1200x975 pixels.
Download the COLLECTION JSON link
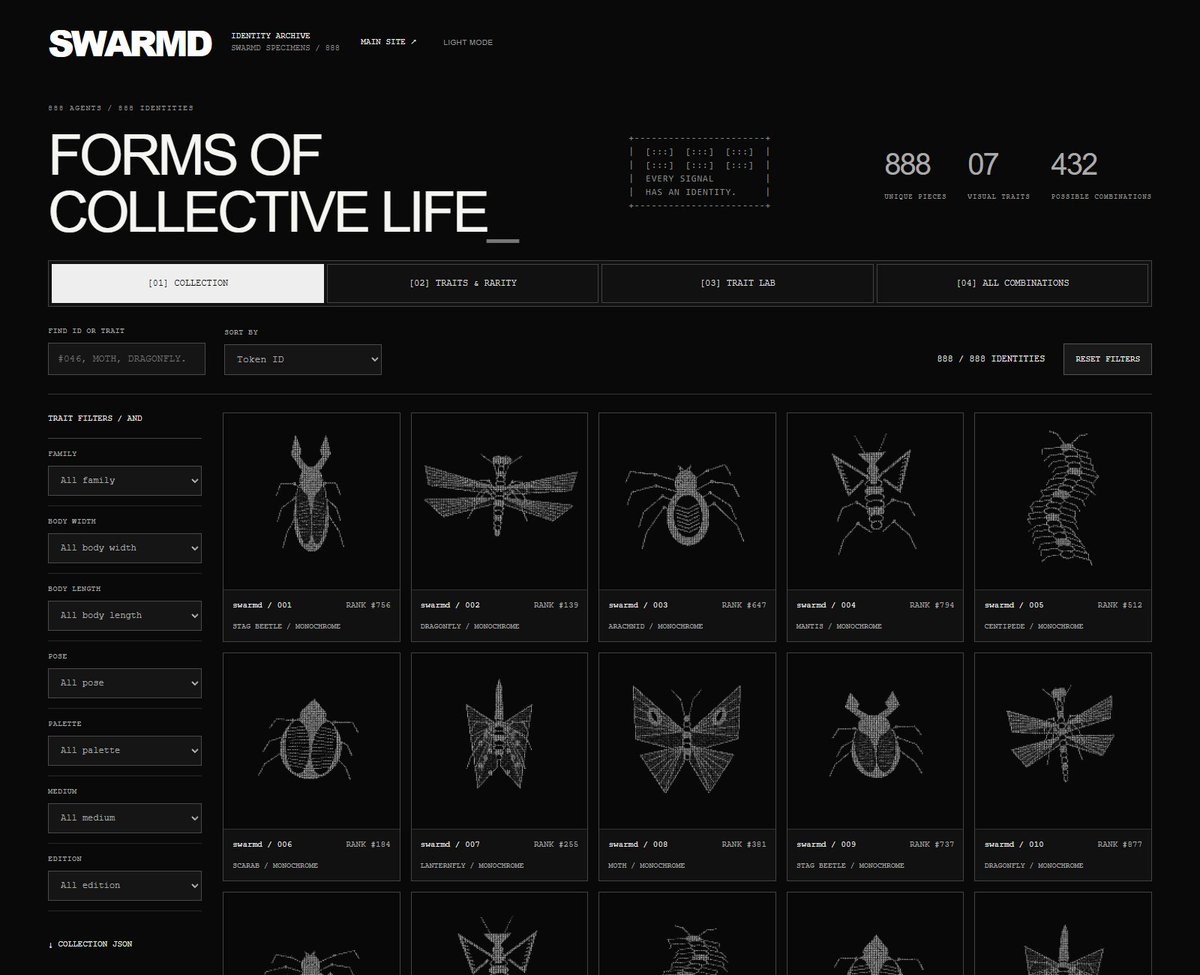pos(90,944)
